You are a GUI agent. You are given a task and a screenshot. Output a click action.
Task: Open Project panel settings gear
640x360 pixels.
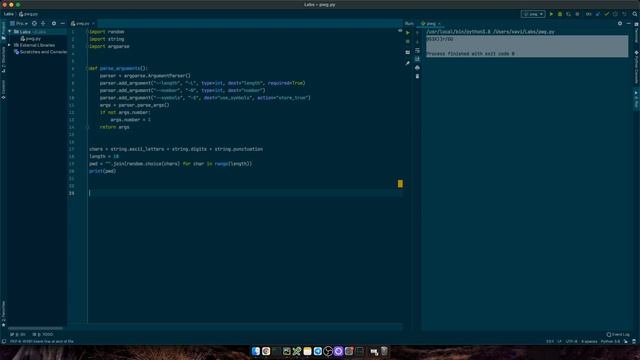click(54, 24)
